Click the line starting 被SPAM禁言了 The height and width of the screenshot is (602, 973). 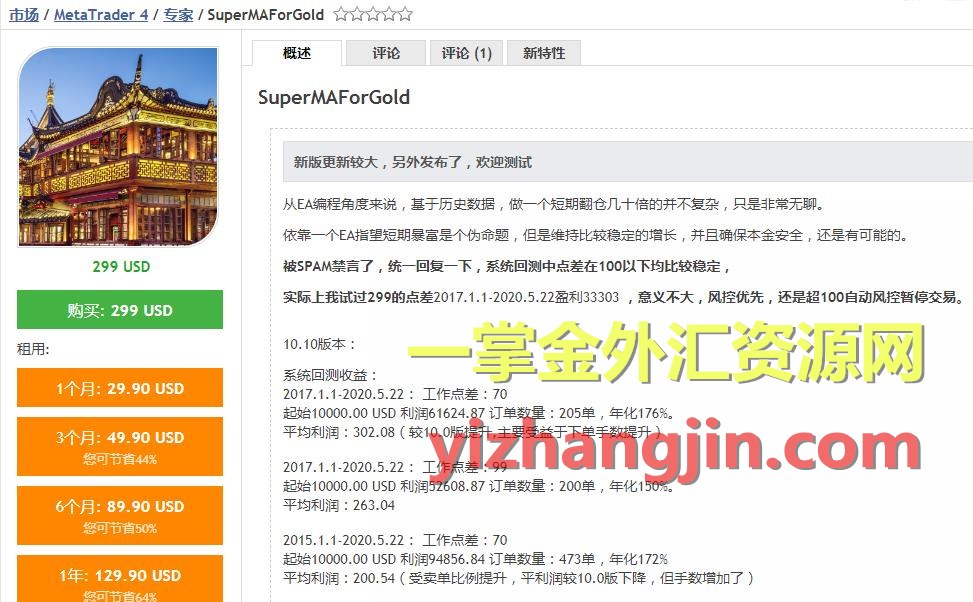pos(507,267)
